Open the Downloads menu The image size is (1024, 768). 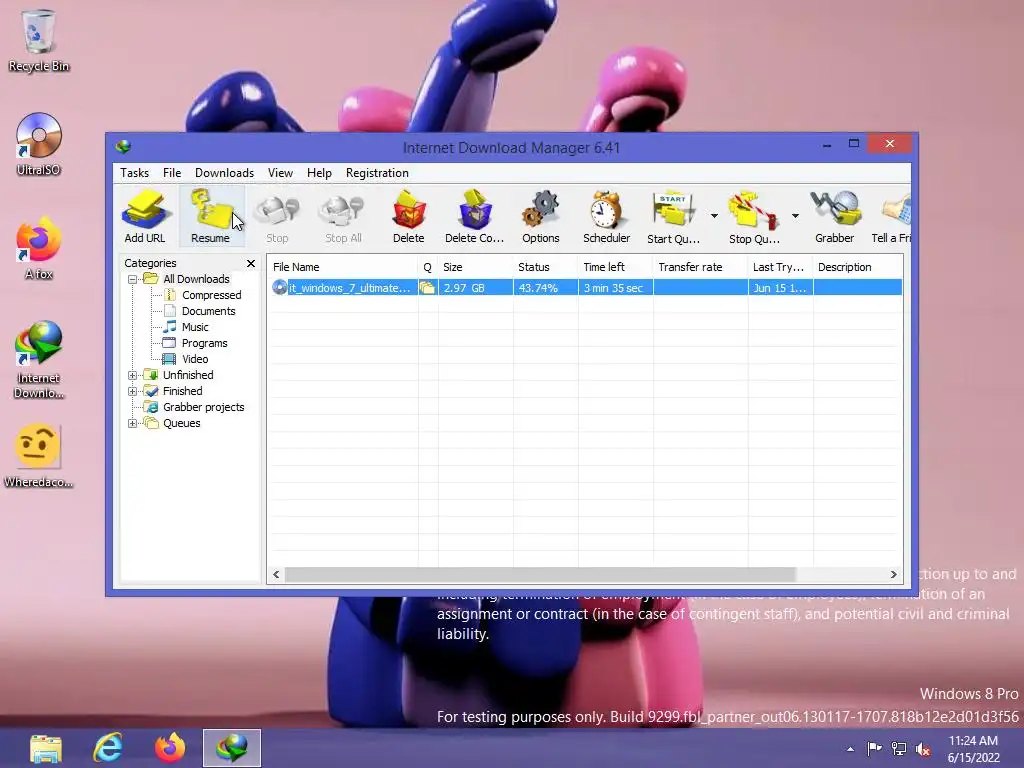pyautogui.click(x=224, y=173)
